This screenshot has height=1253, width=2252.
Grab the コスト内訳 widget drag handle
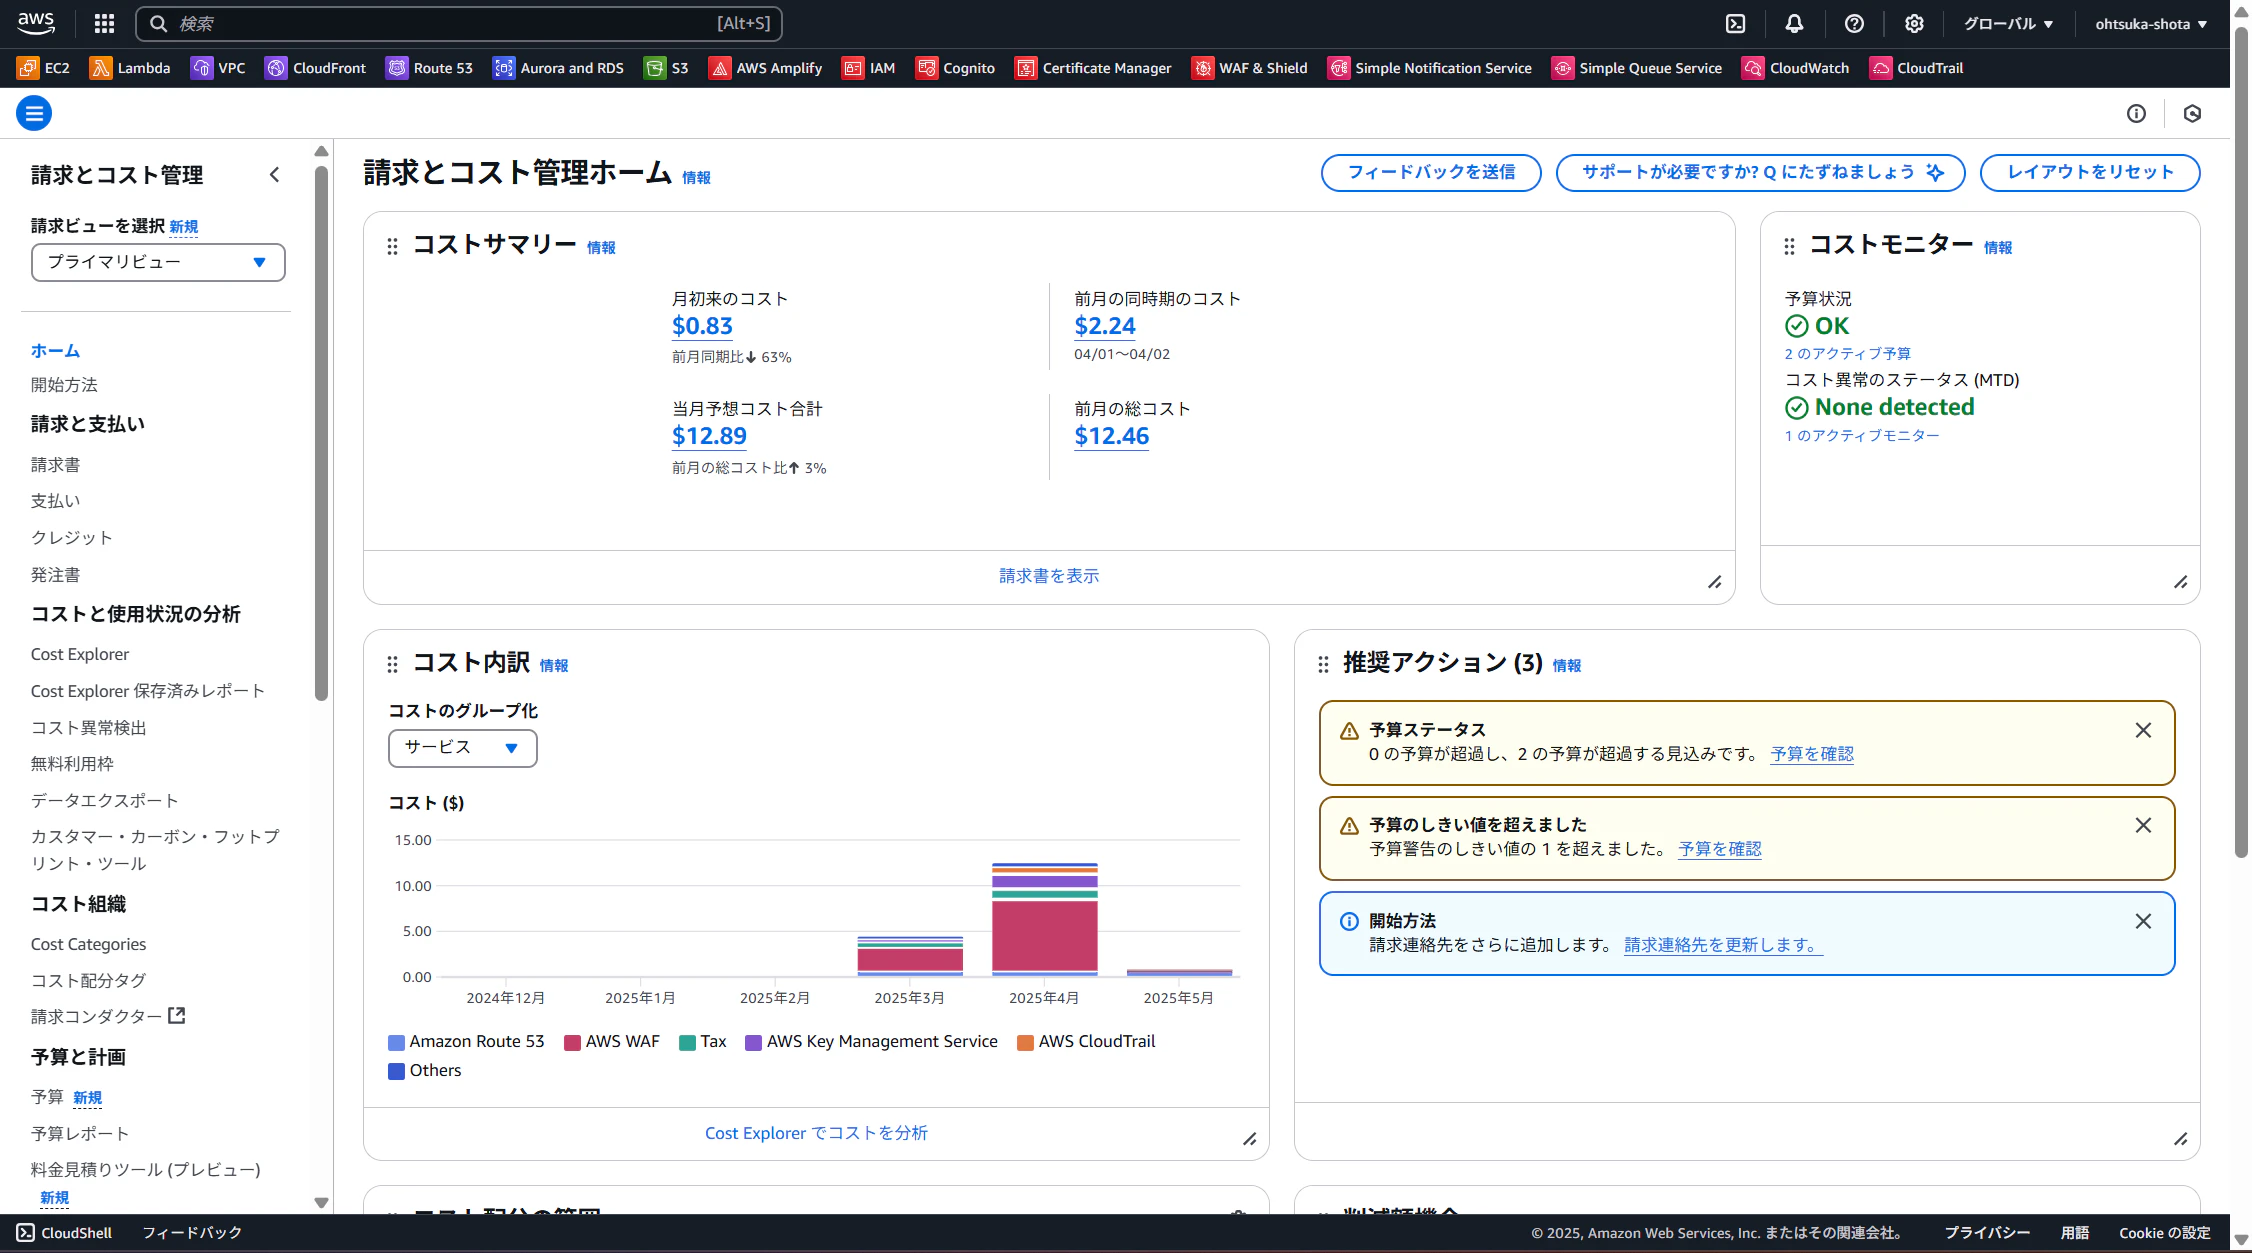[392, 664]
